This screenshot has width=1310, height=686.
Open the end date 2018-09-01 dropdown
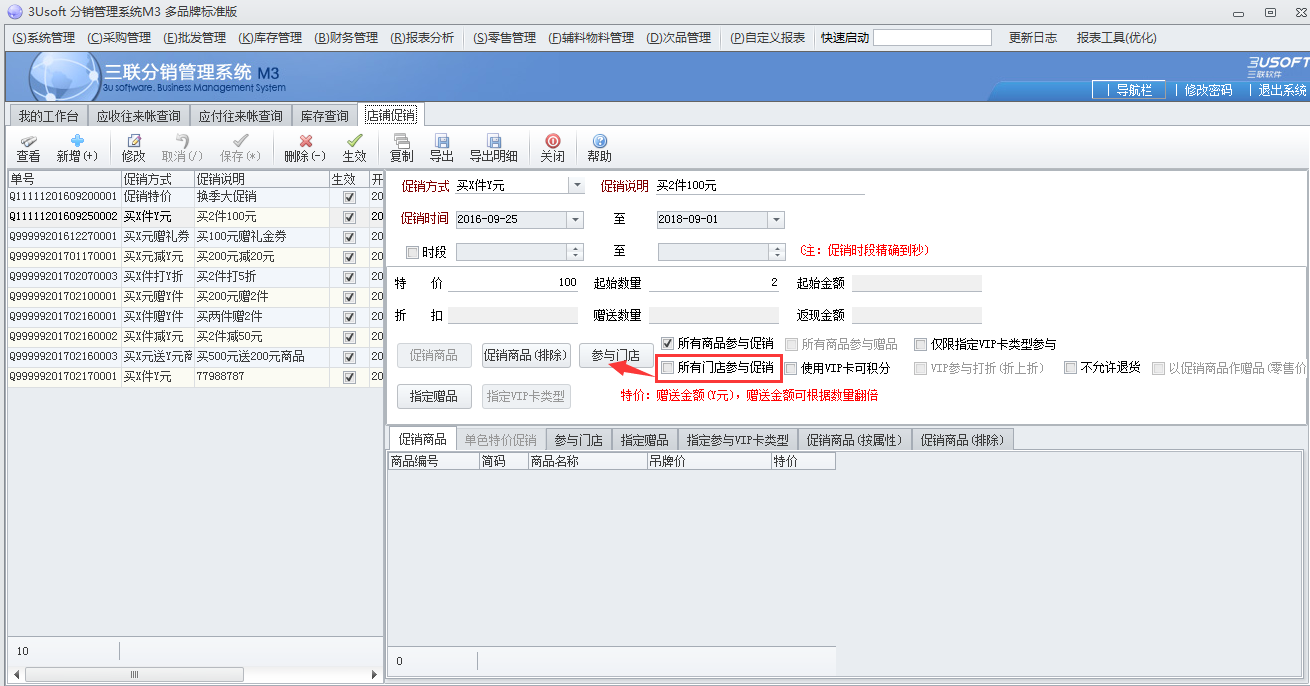pyautogui.click(x=776, y=220)
